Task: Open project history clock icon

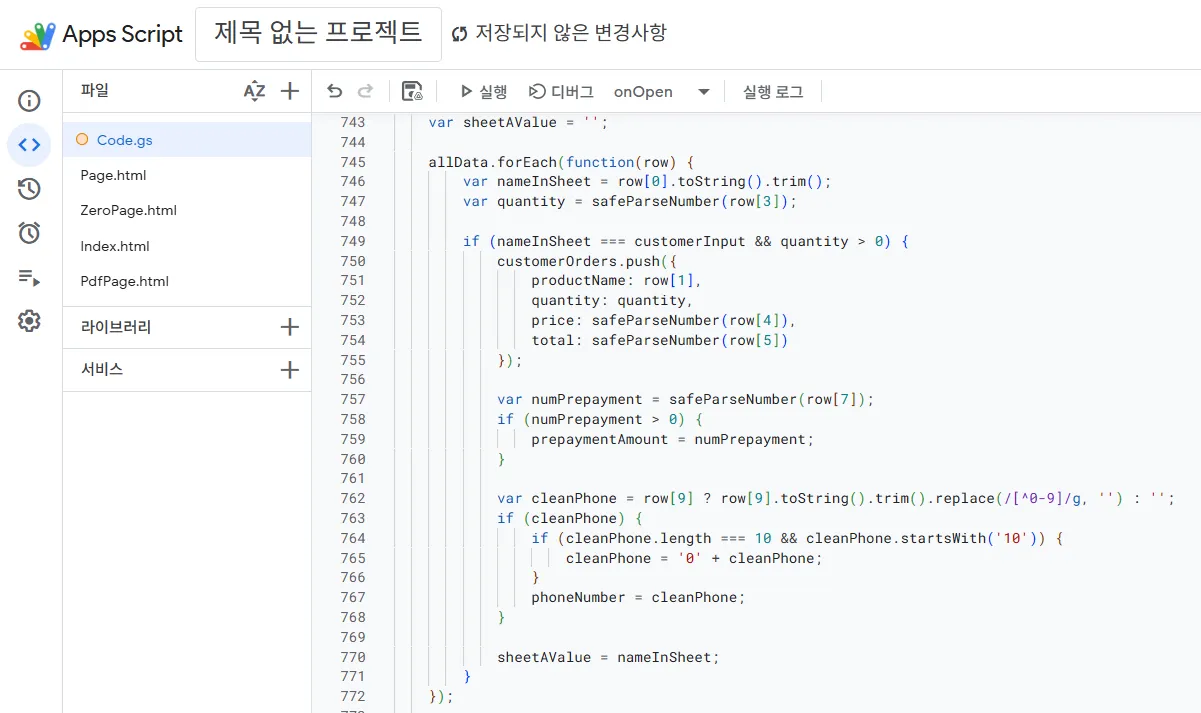Action: (29, 189)
